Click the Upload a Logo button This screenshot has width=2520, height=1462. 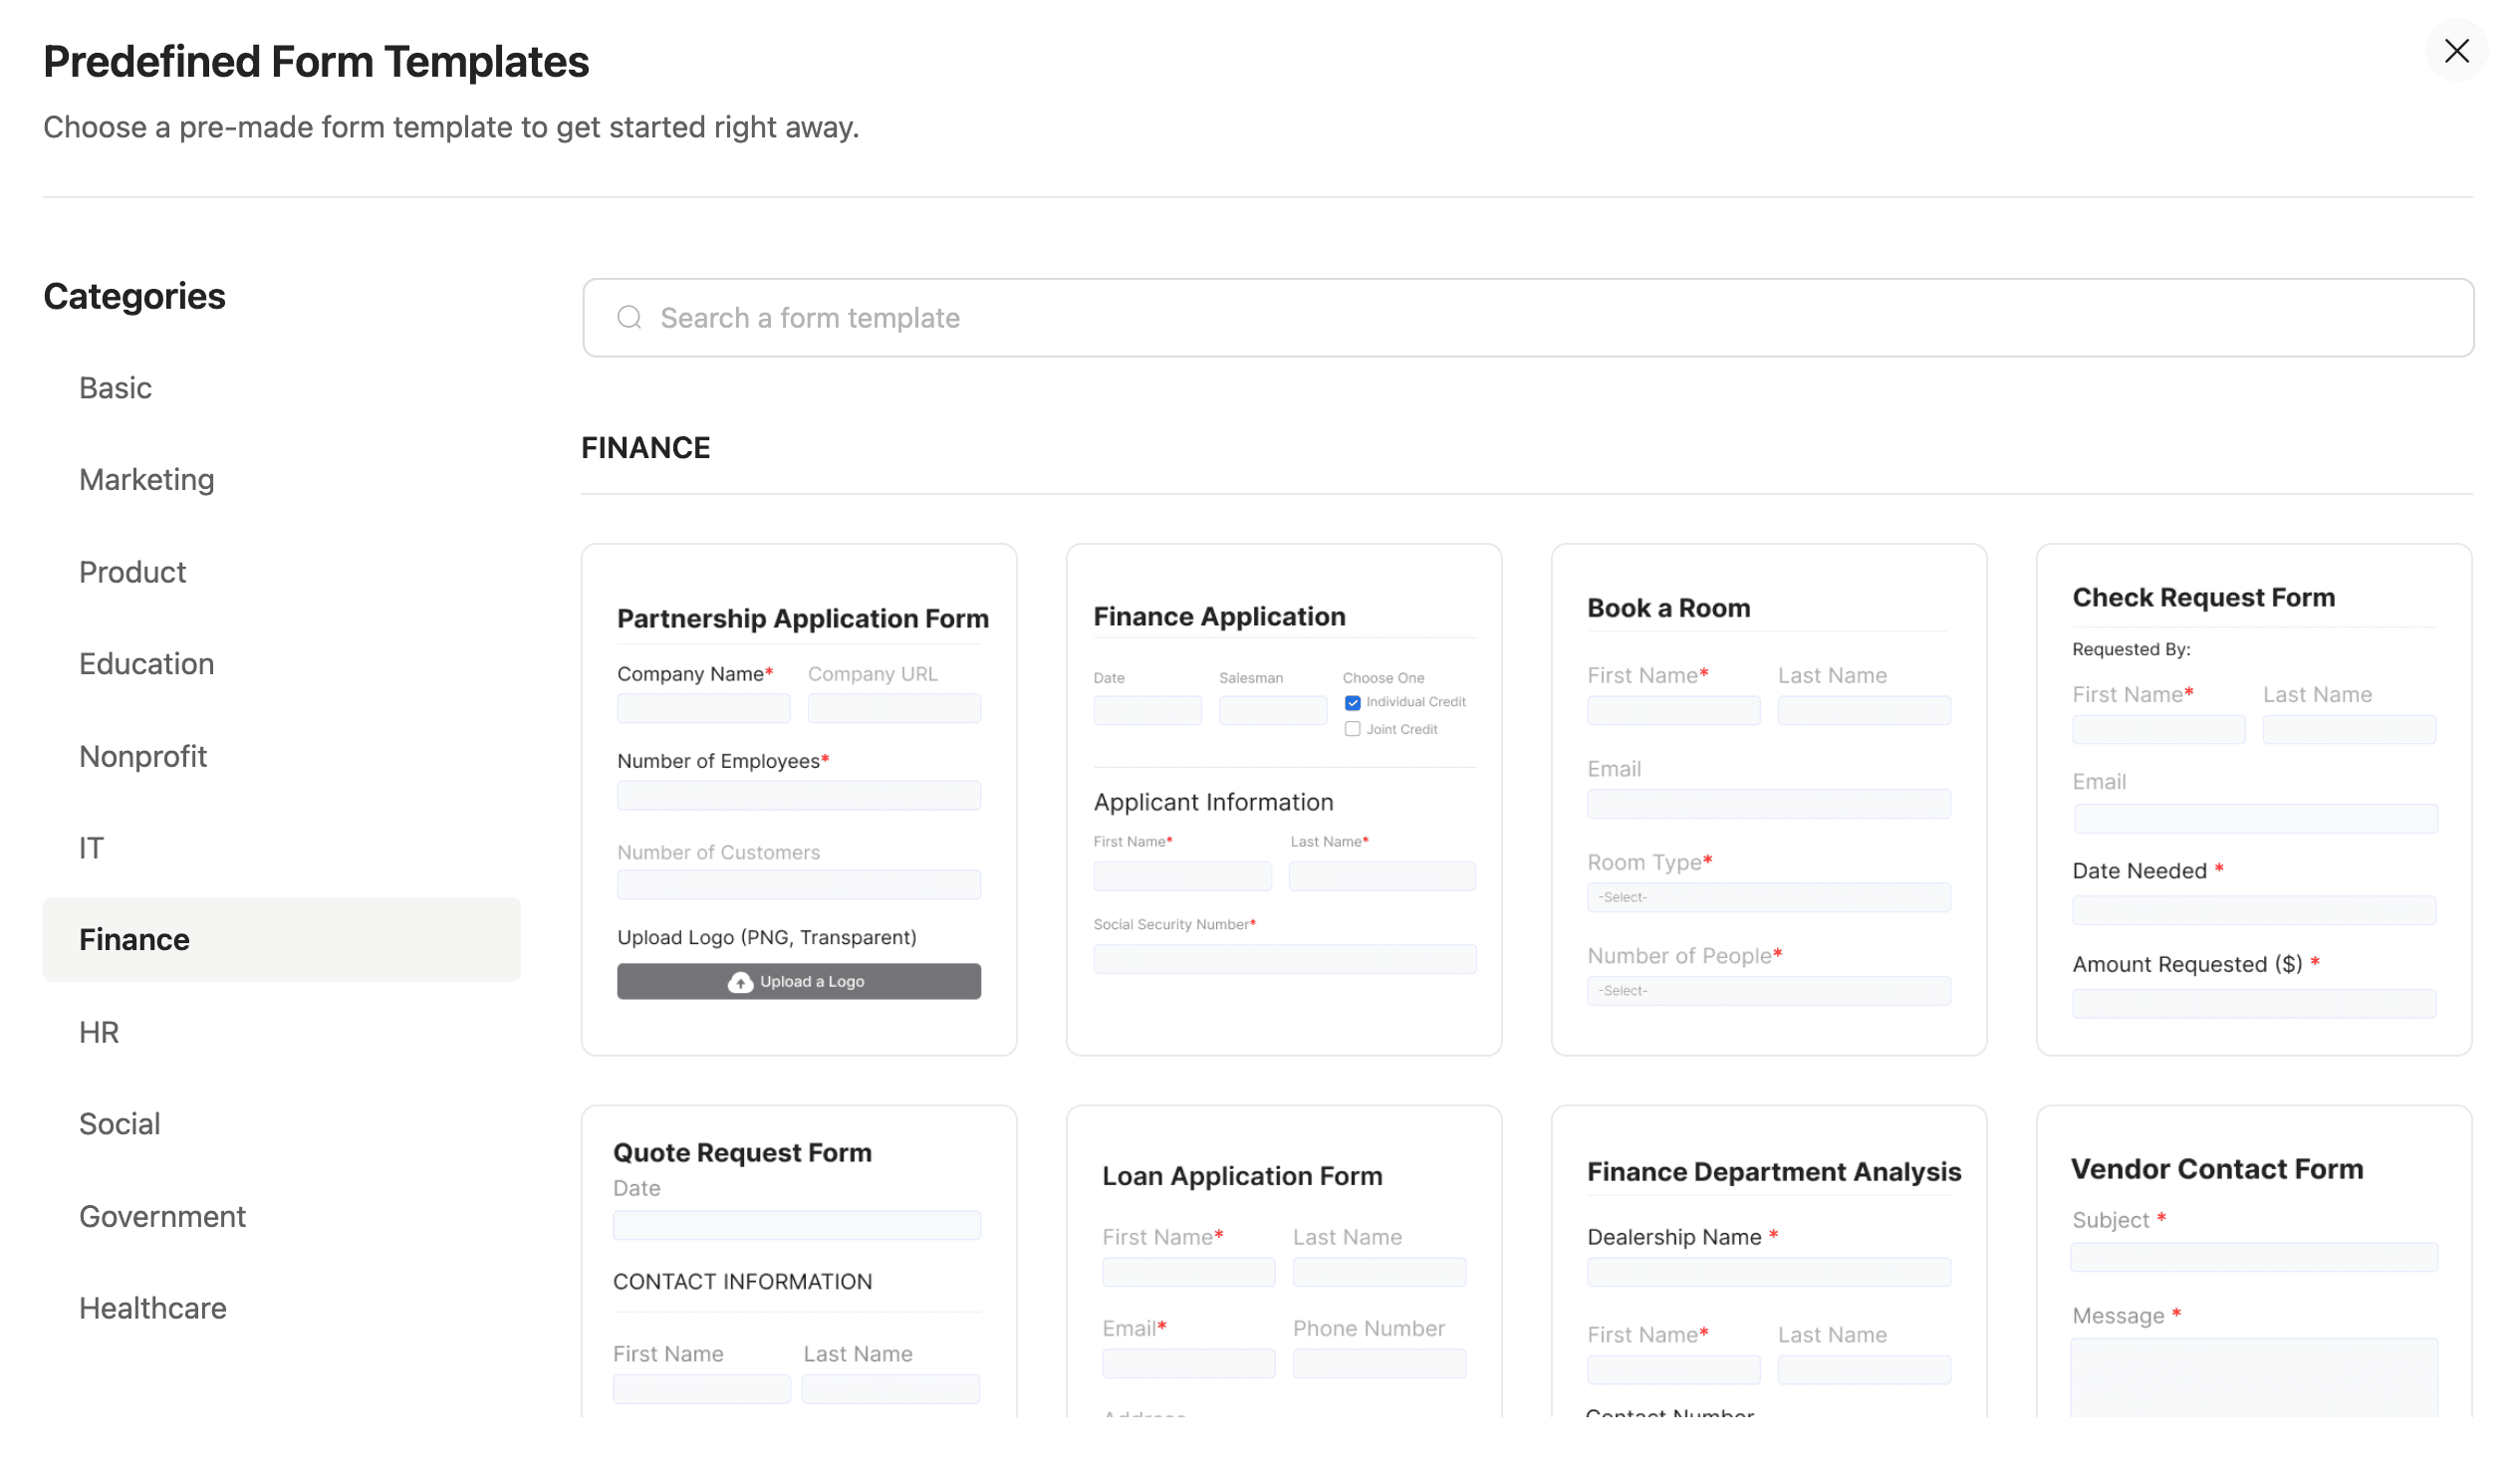point(798,981)
